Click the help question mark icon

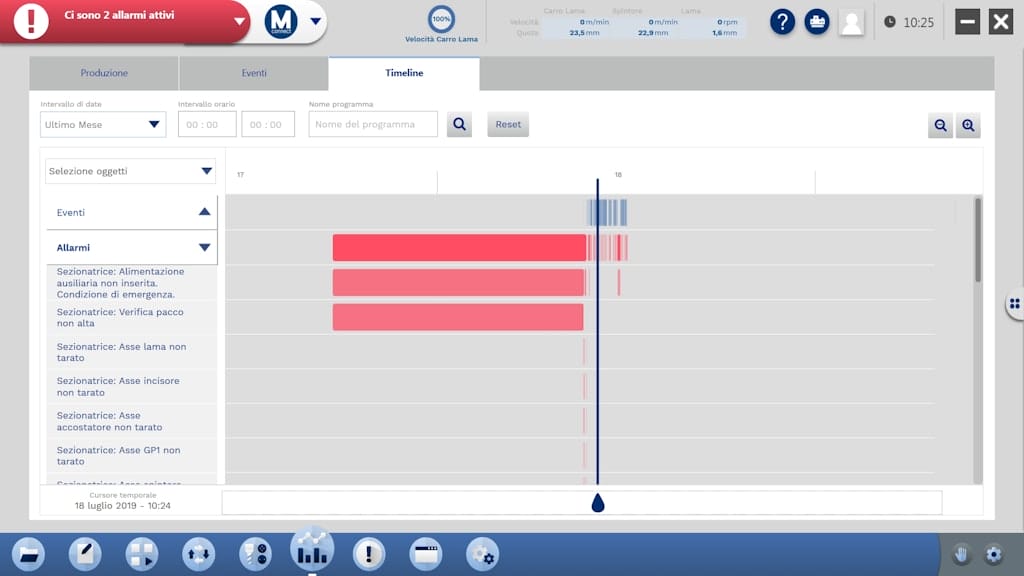click(x=782, y=22)
